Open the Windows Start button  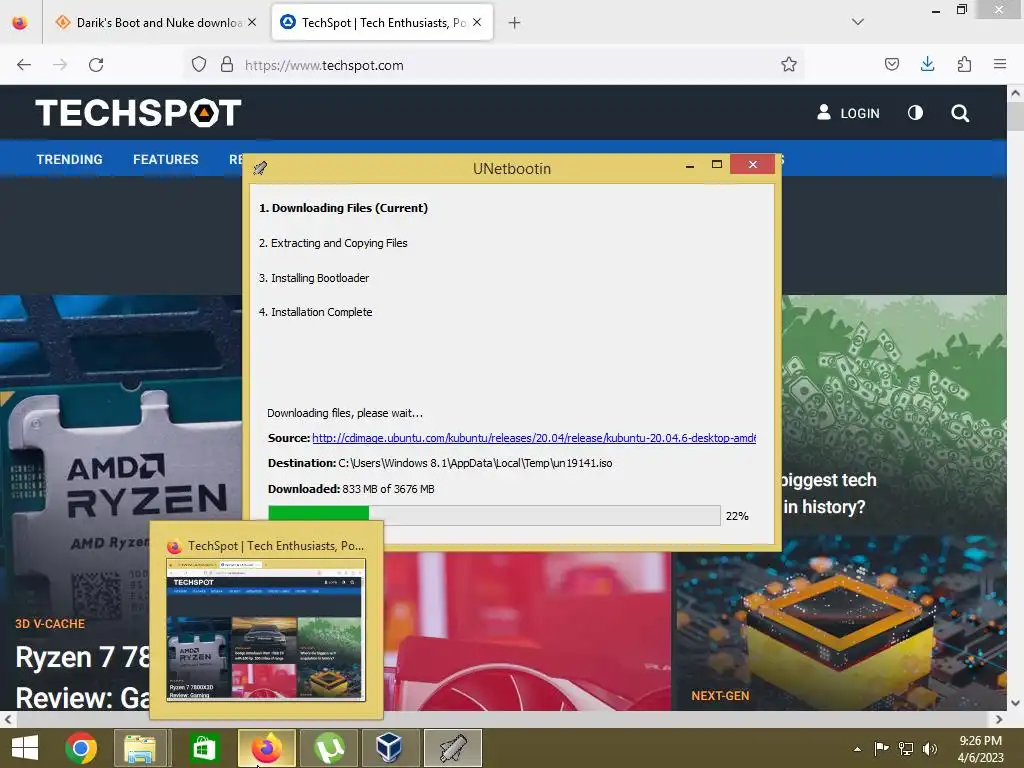coord(25,748)
